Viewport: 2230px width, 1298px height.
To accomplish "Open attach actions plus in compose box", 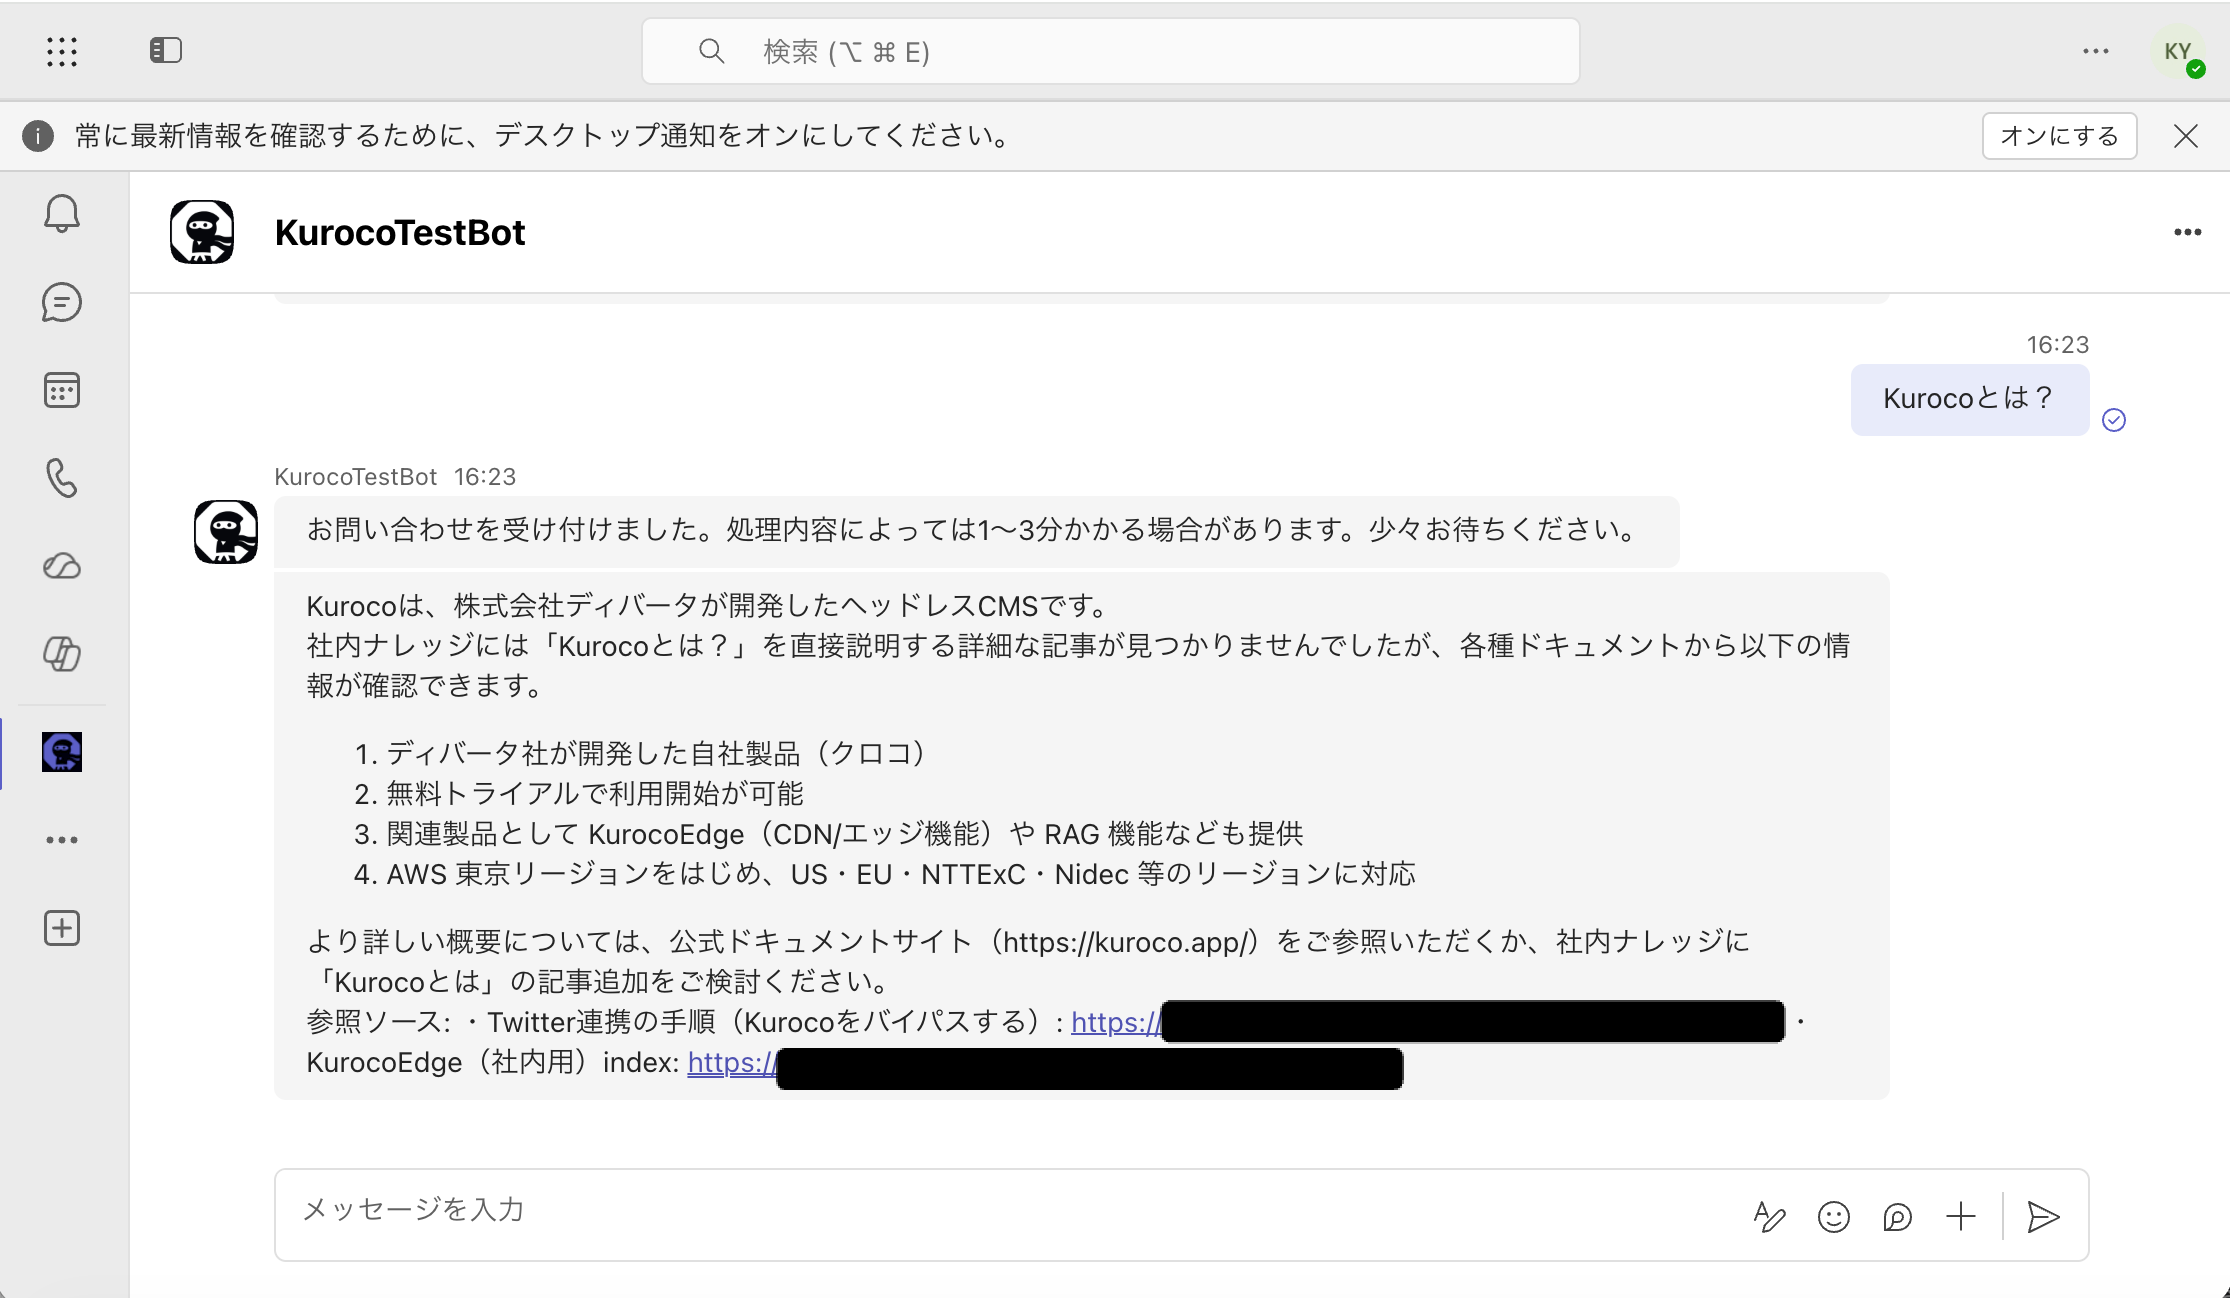I will coord(1961,1216).
